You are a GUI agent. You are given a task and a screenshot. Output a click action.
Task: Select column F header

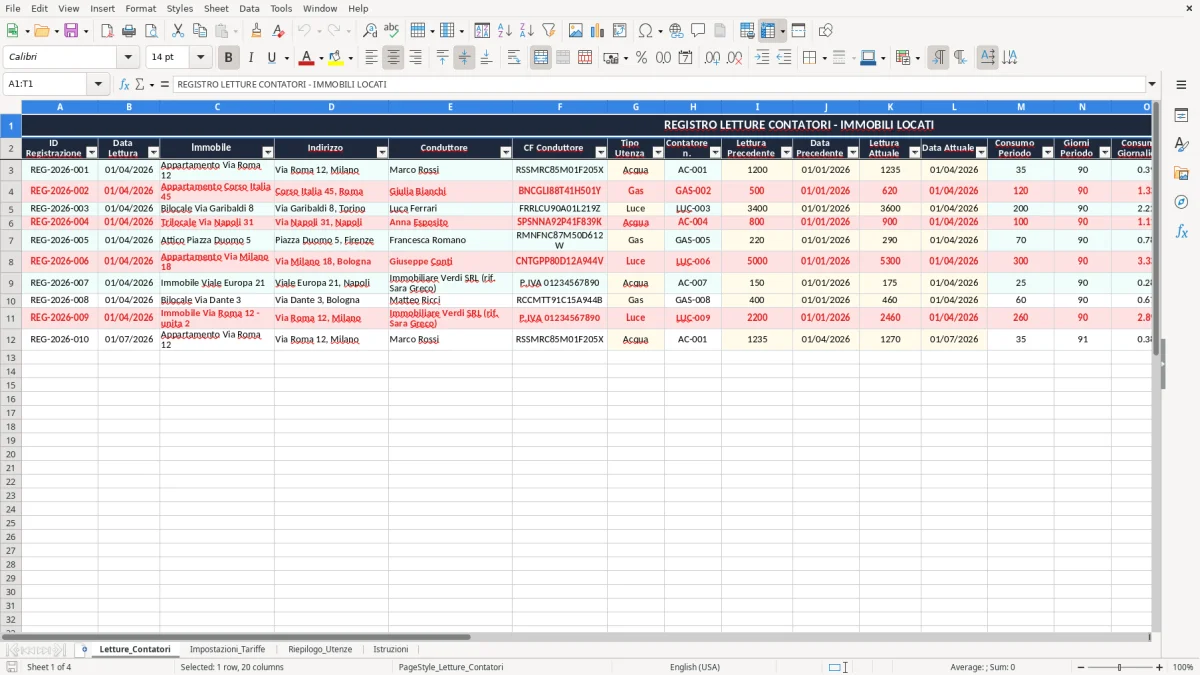(560, 106)
